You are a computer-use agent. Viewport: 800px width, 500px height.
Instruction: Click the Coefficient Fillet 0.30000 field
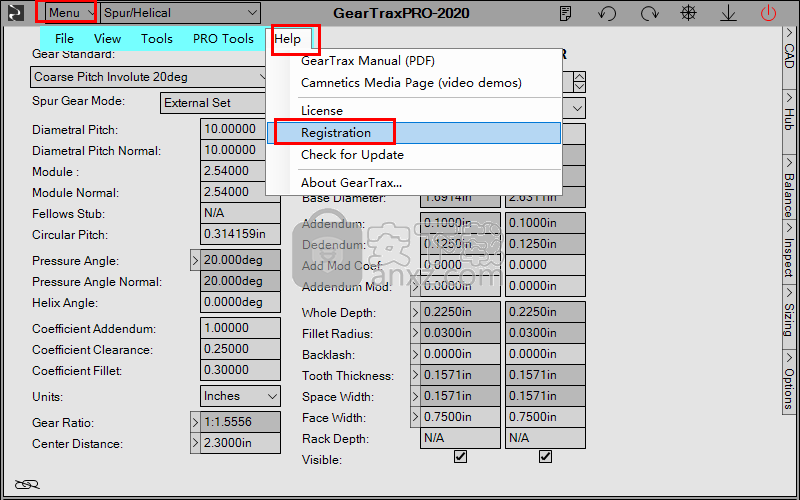coord(240,370)
